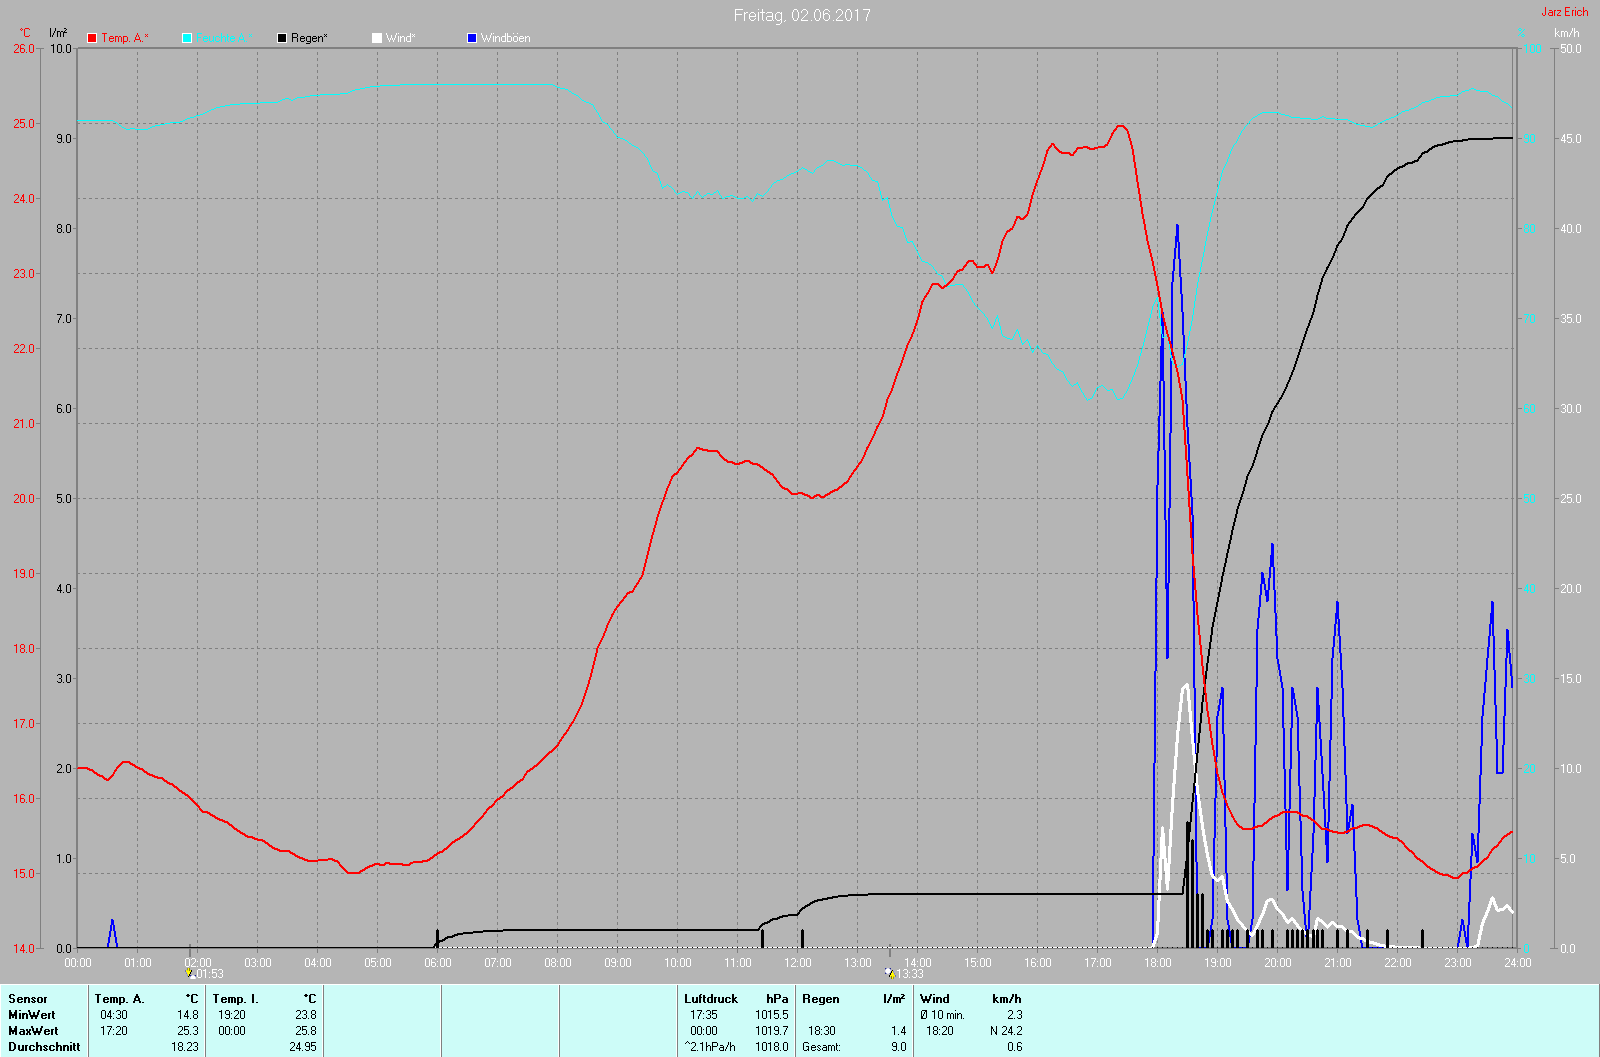
Task: Click the moon icon at 13:33
Action: [888, 972]
